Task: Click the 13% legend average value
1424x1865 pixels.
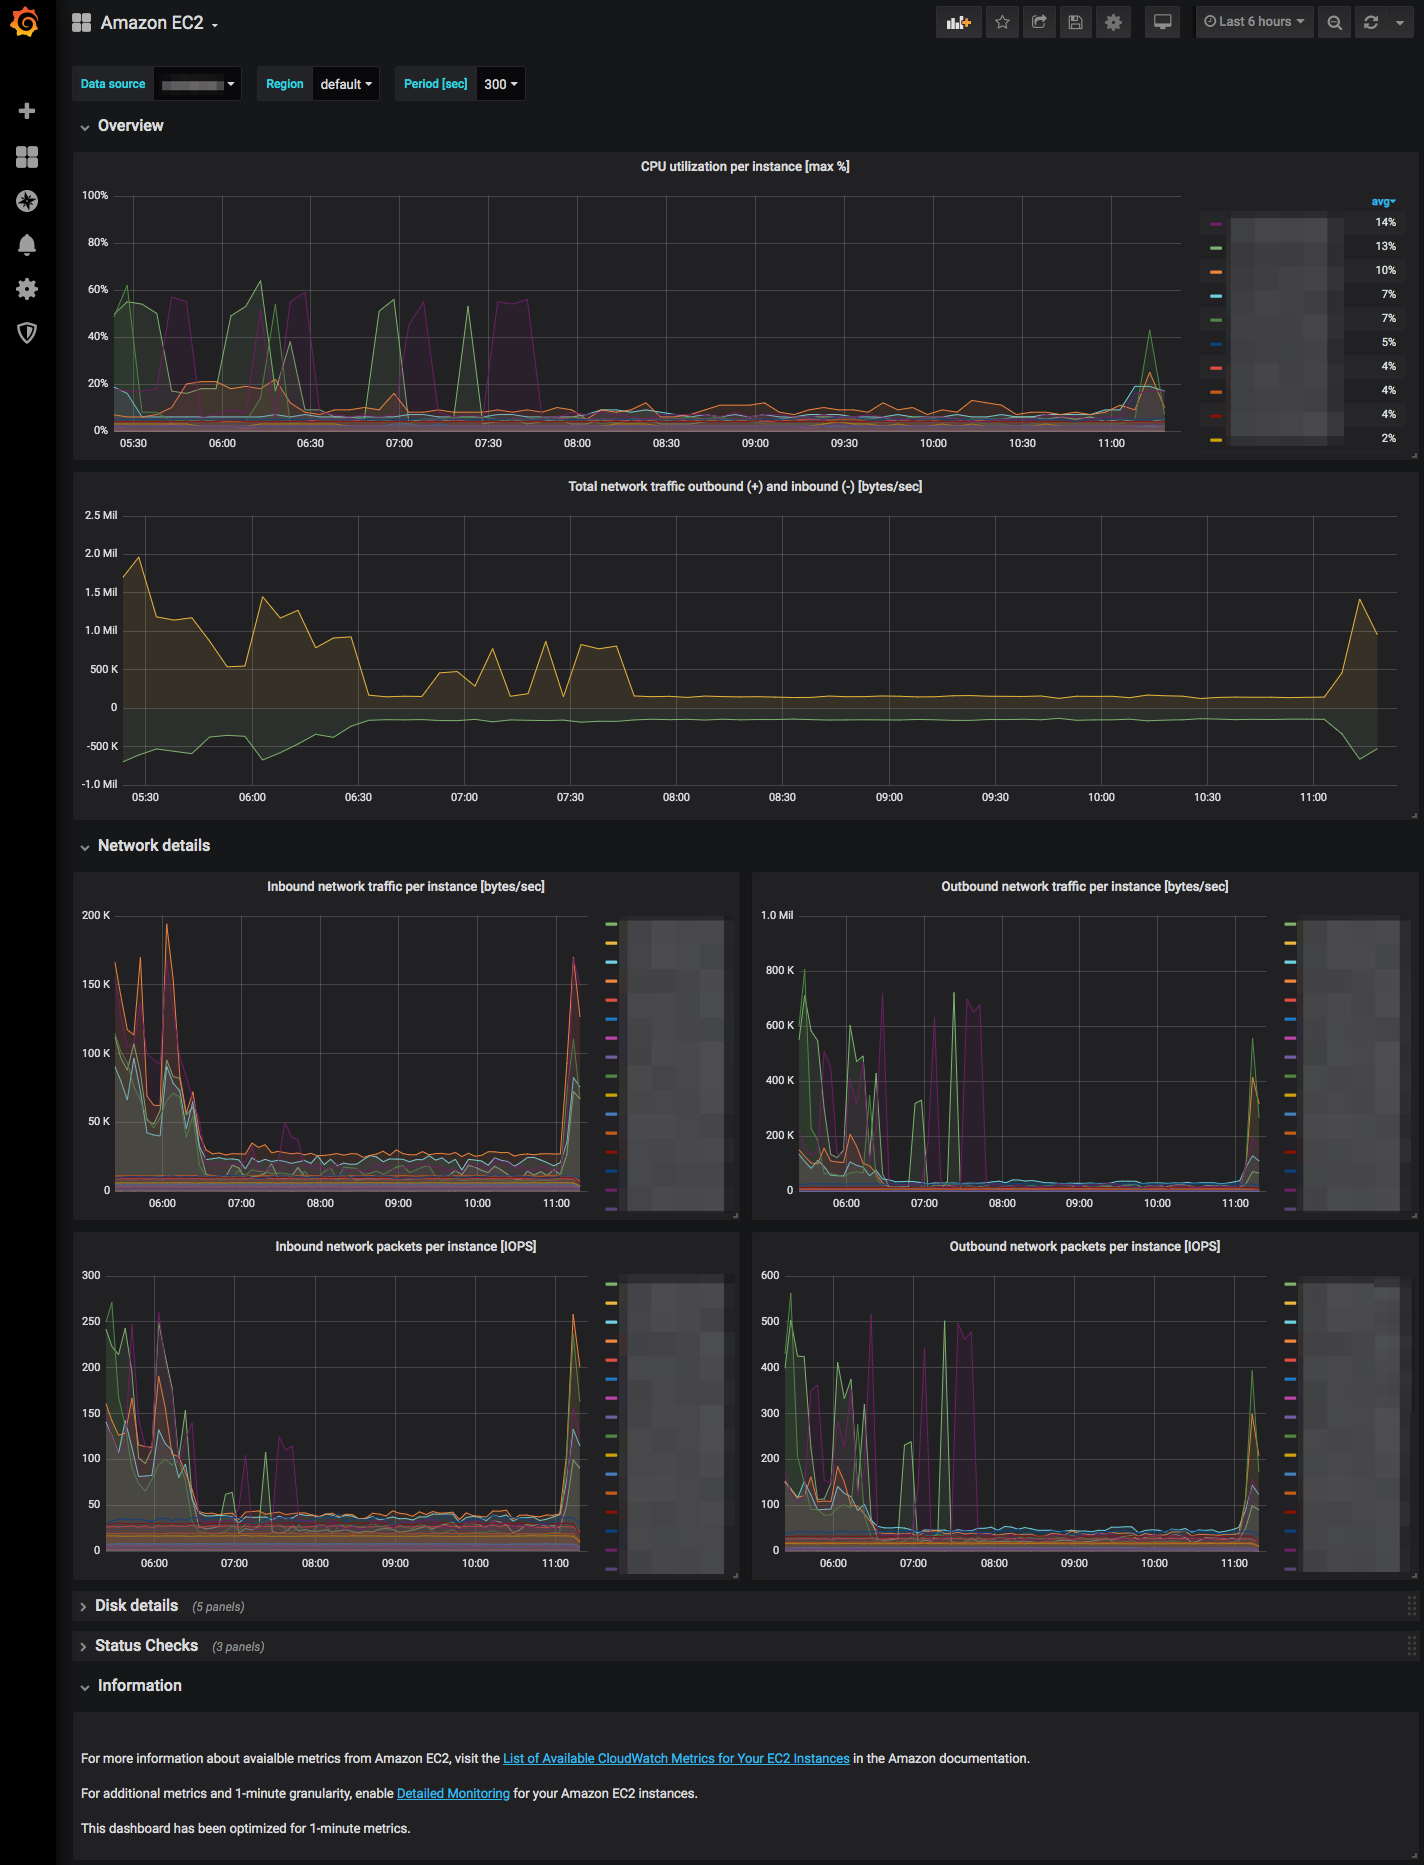Action: click(1385, 247)
